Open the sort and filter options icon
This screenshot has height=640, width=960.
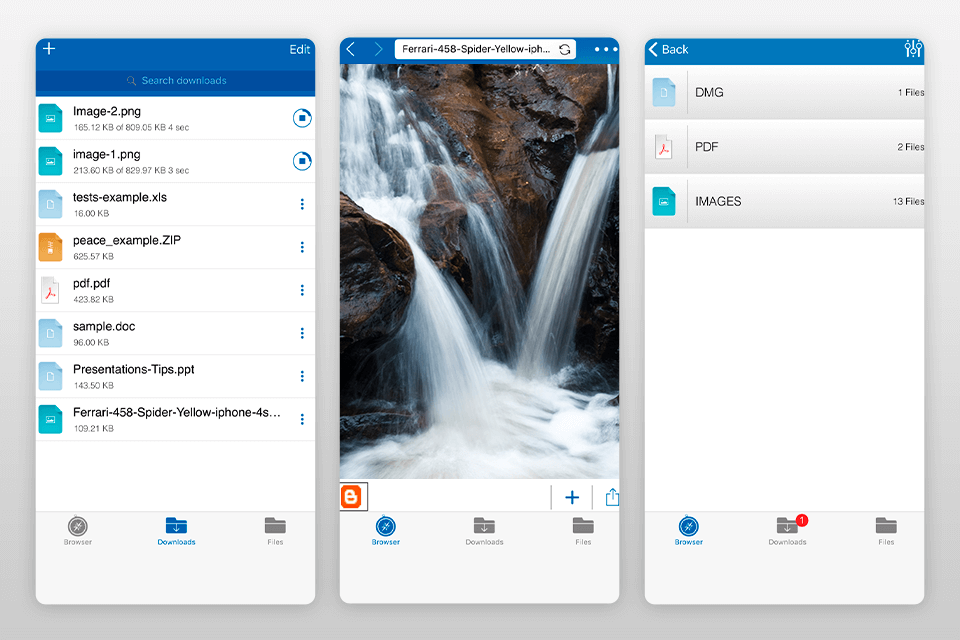coord(913,49)
